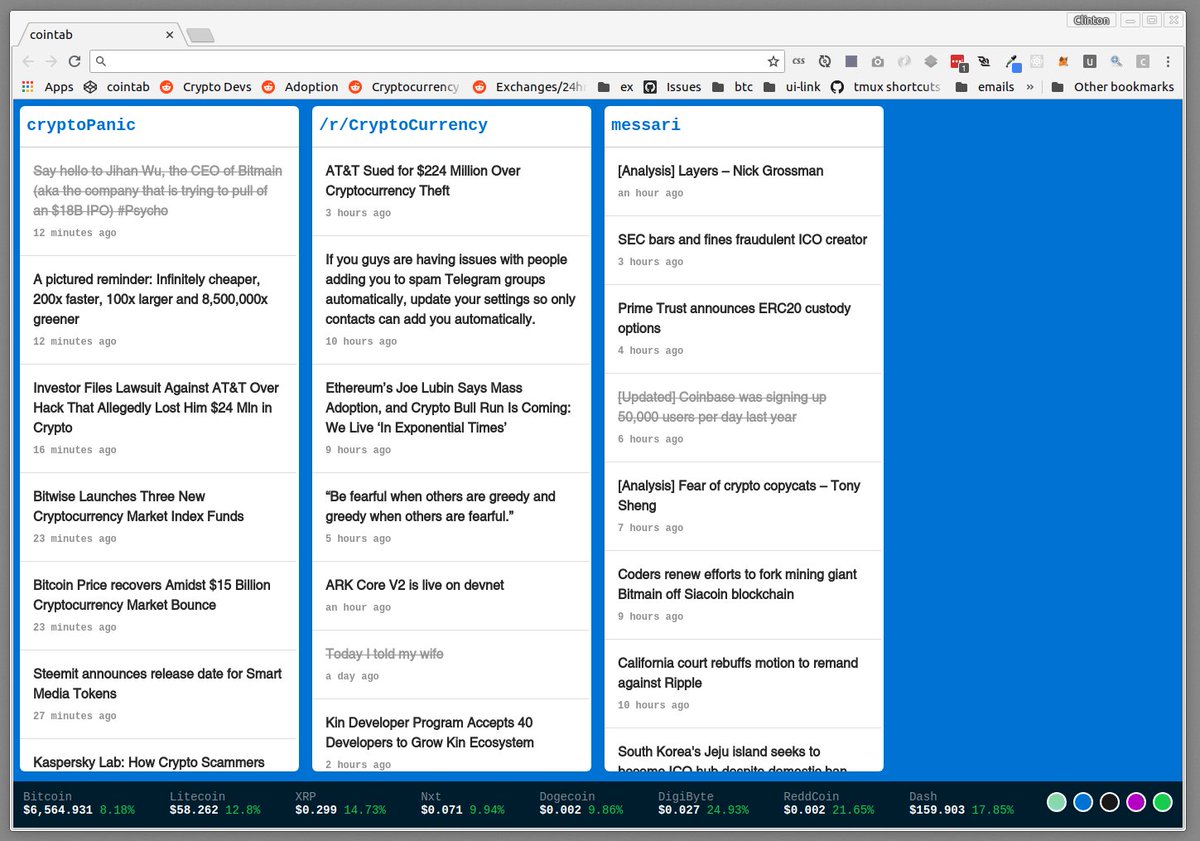
Task: Select the blue theme circle
Action: point(1083,802)
